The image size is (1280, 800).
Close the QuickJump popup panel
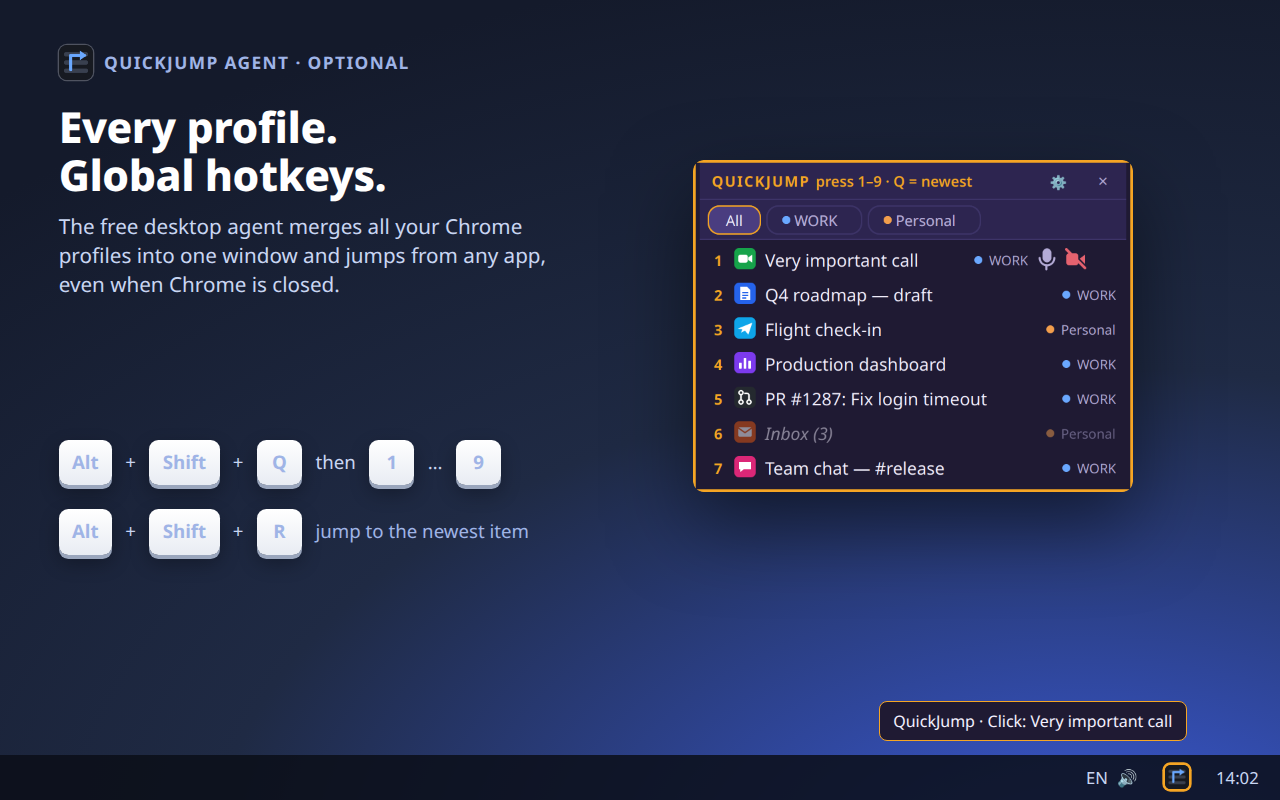(1103, 182)
